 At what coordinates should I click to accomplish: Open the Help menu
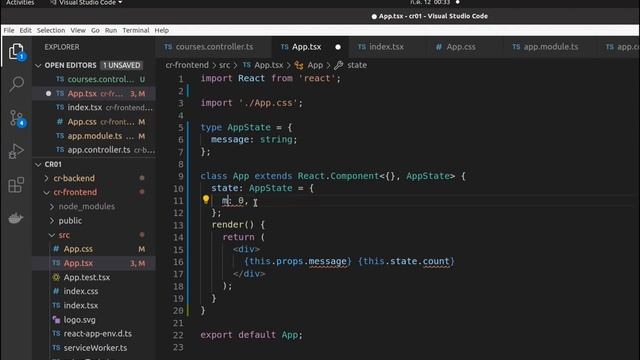[162, 30]
